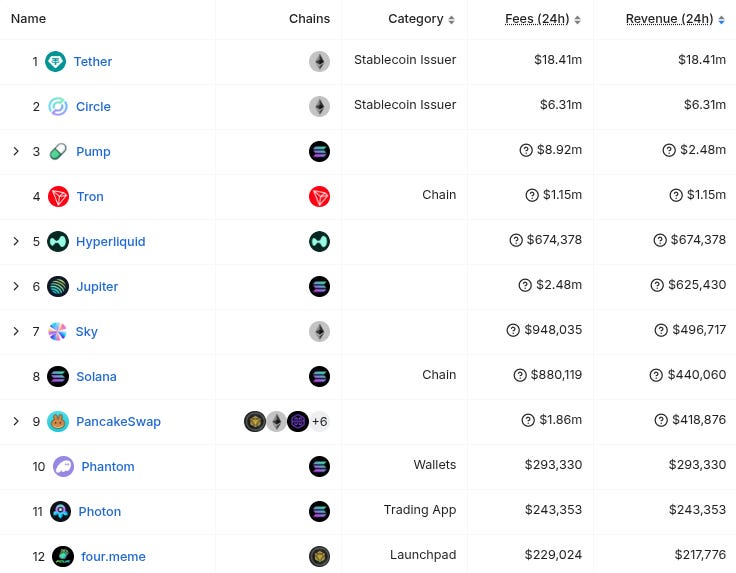Open the Photon protocol link
This screenshot has height=573, width=736.
coord(100,512)
